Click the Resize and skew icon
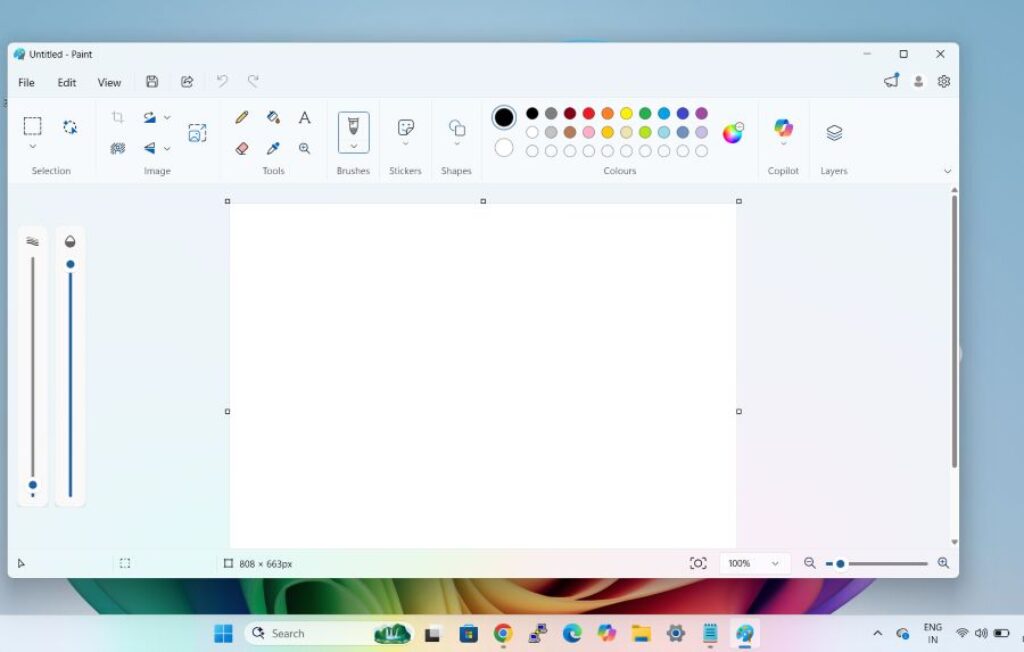The height and width of the screenshot is (652, 1024). coord(197,133)
